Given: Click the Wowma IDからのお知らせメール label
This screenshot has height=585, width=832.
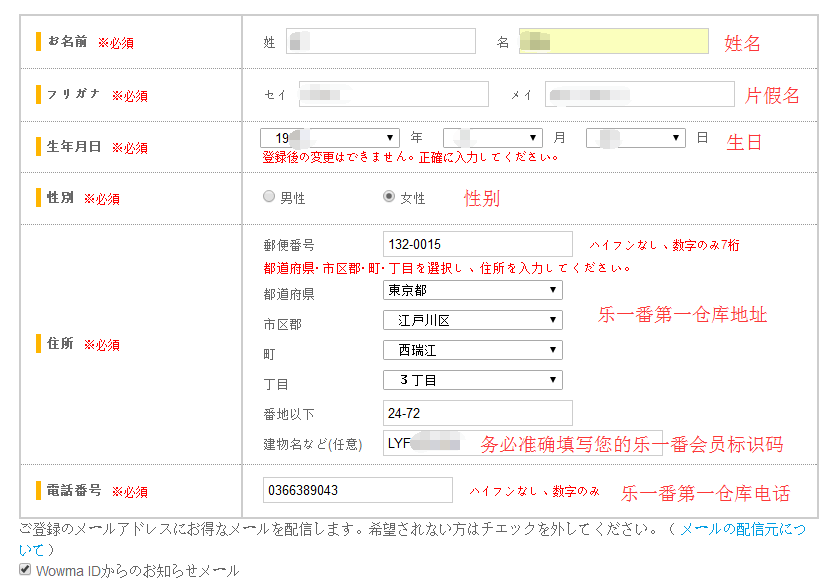Looking at the screenshot, I should (138, 571).
